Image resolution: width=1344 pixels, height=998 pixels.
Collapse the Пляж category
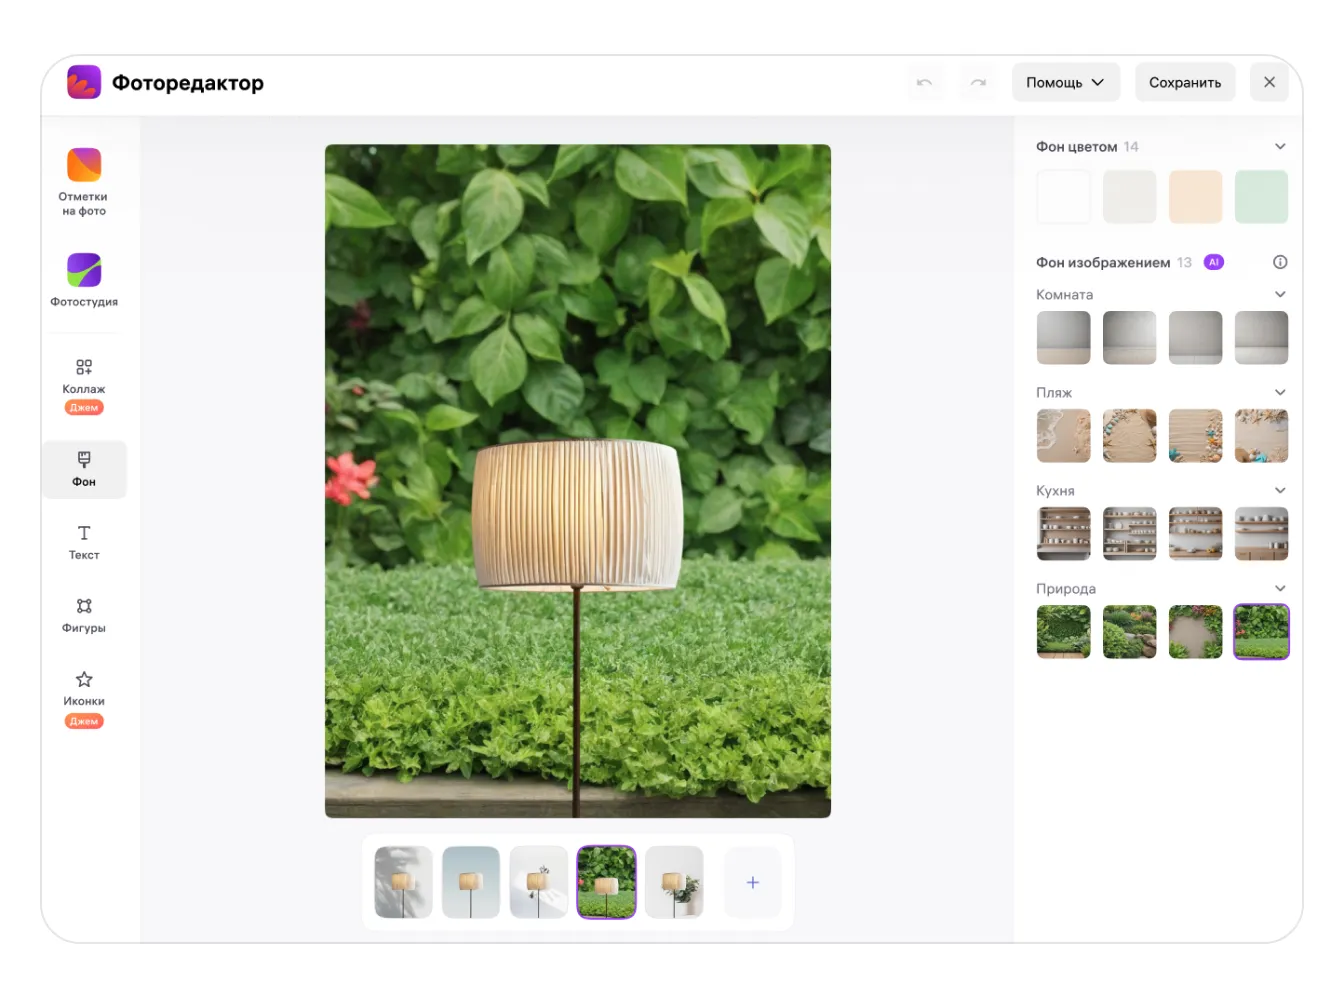coord(1280,392)
